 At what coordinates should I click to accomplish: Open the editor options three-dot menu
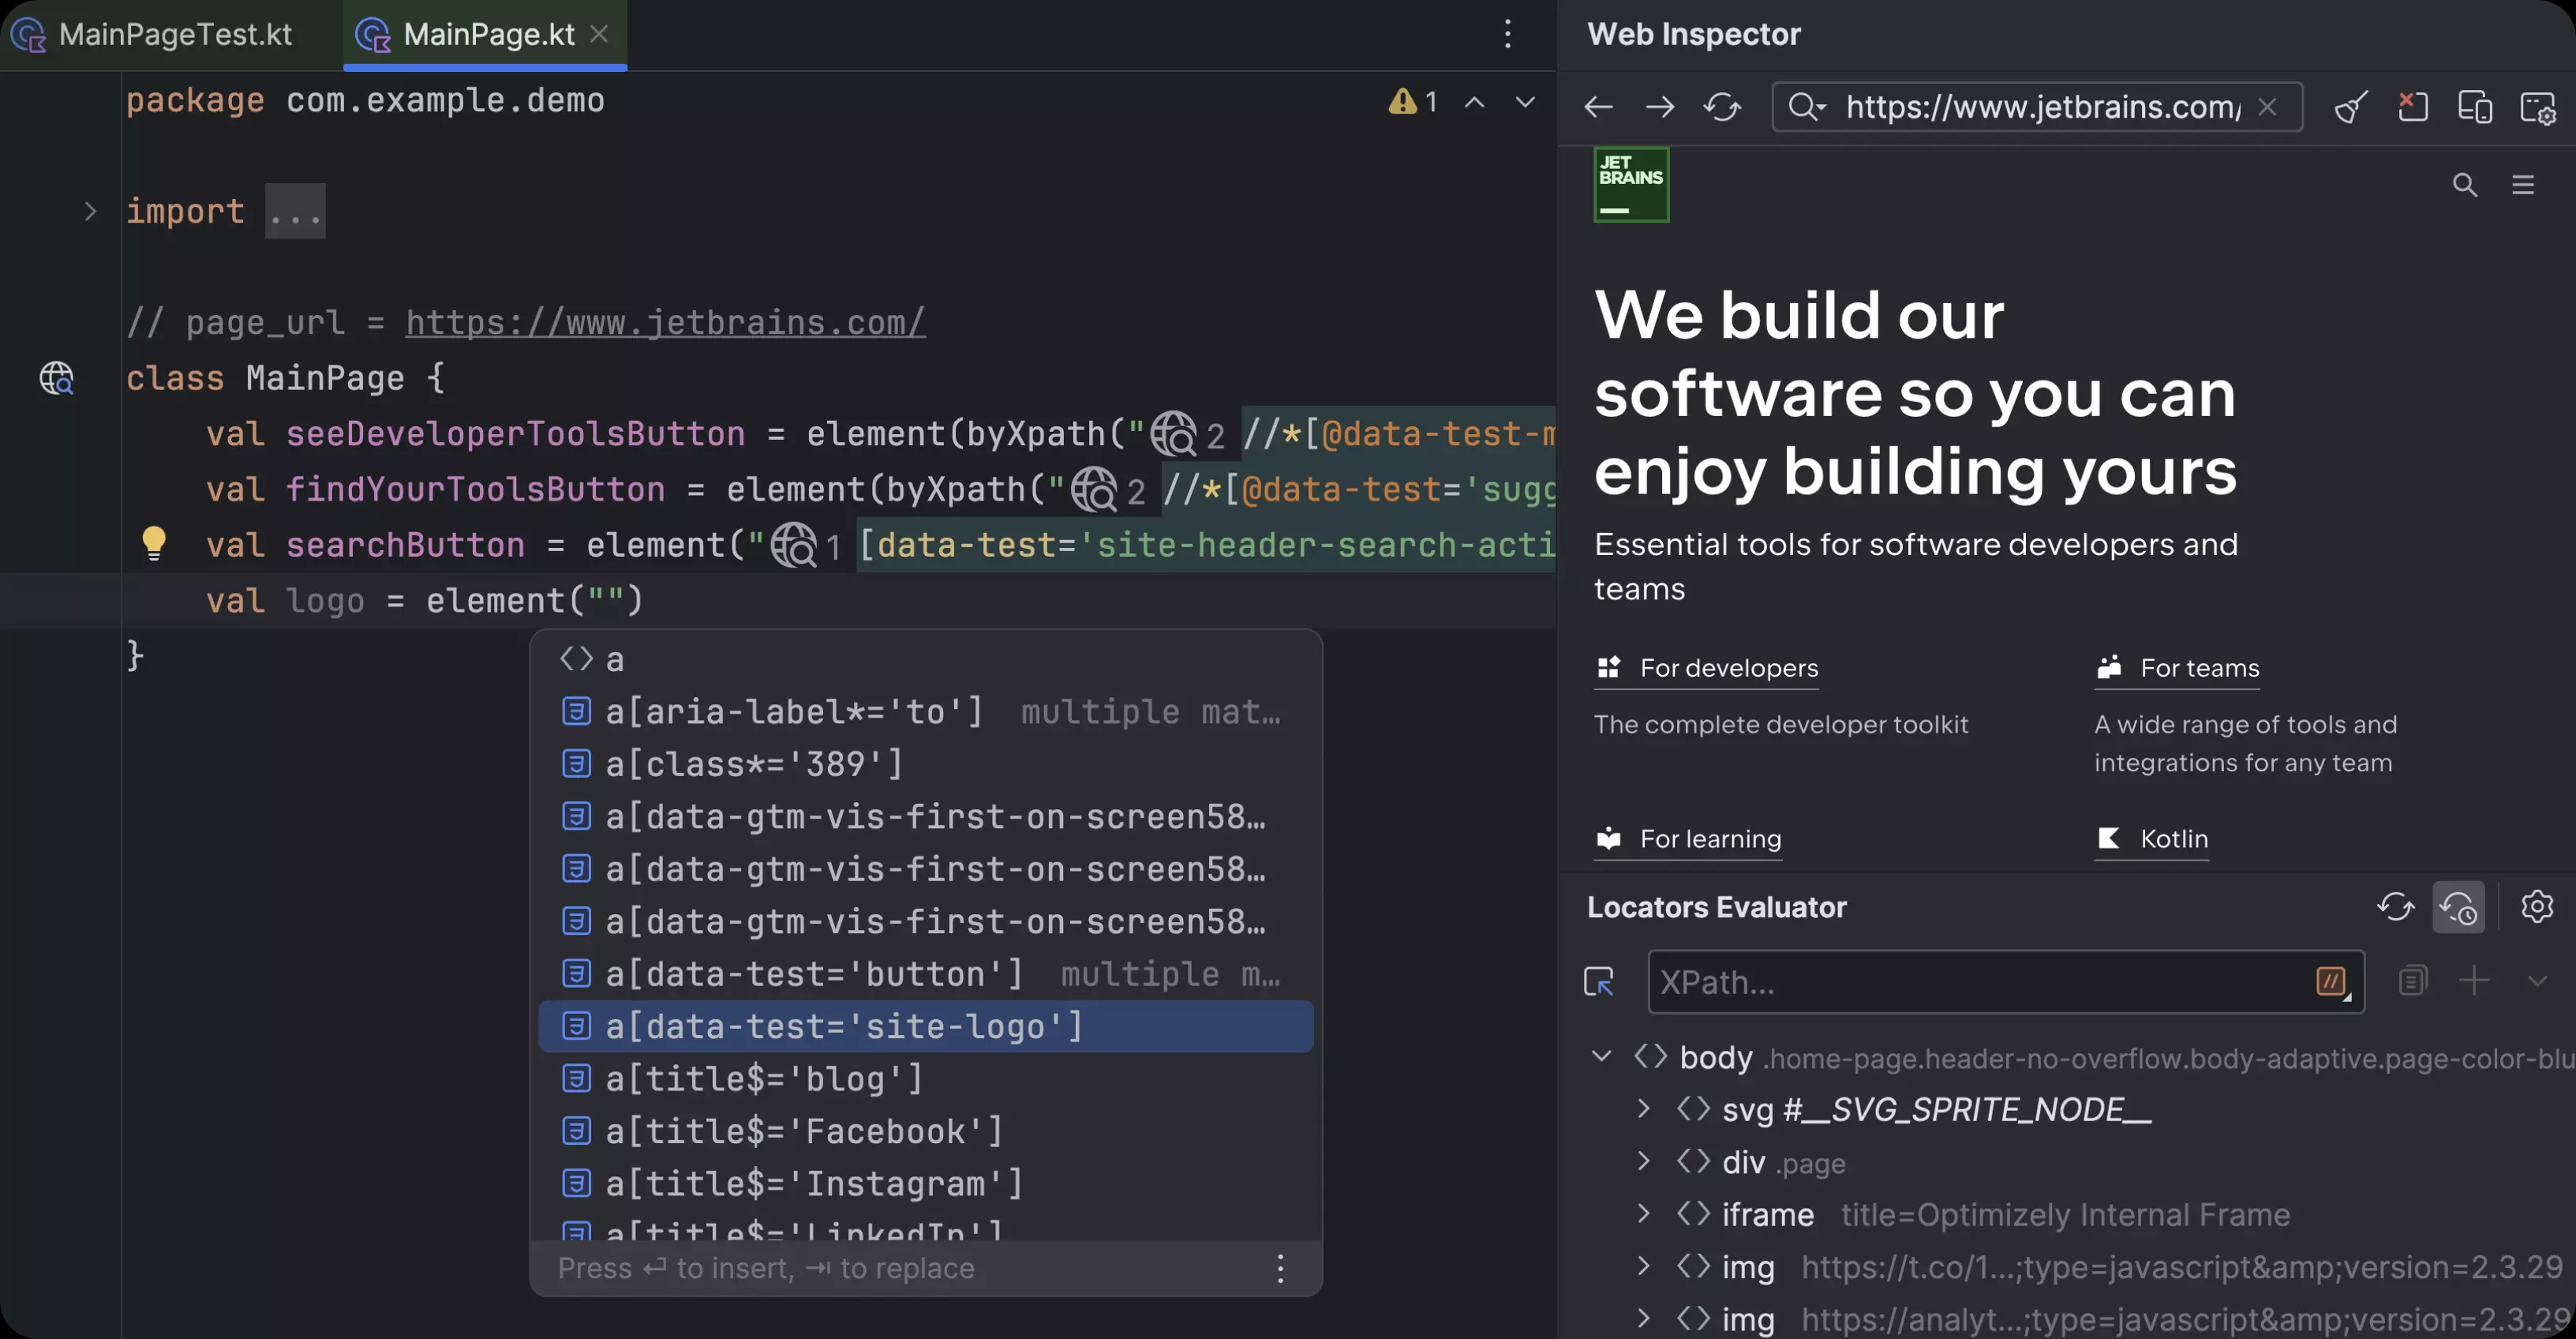coord(1508,35)
